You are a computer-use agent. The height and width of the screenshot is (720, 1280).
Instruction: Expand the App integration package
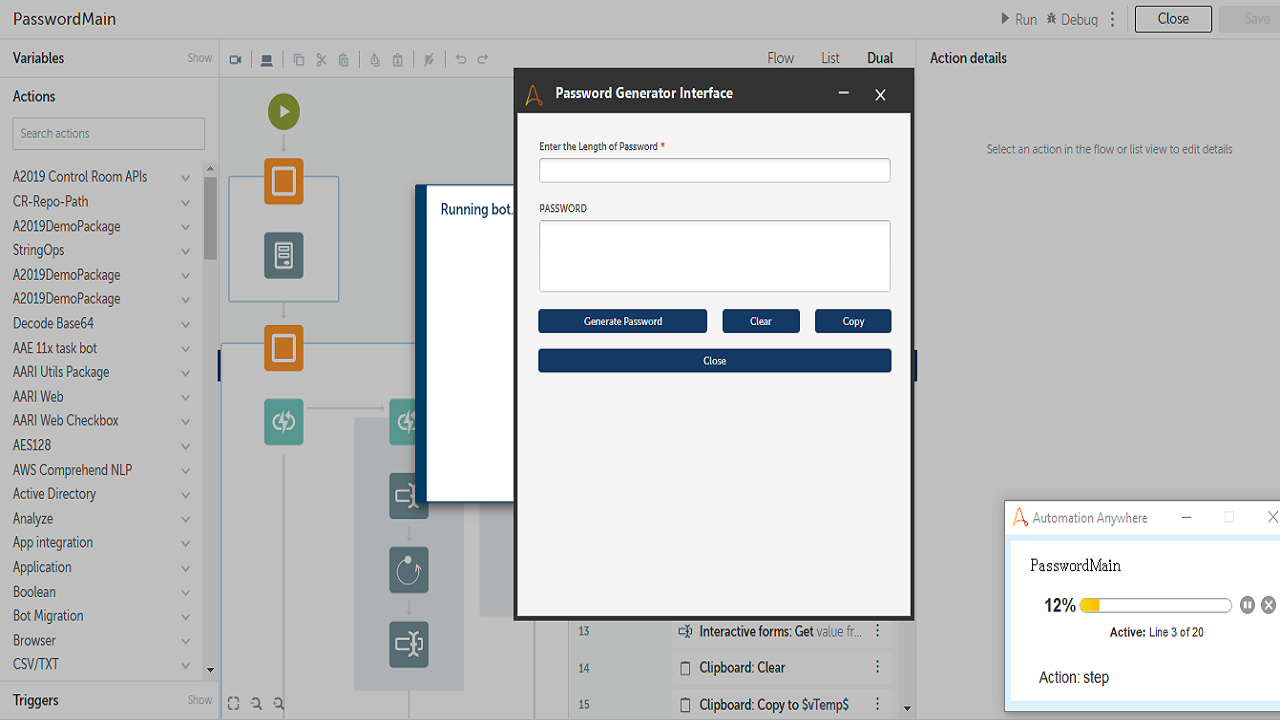185,544
